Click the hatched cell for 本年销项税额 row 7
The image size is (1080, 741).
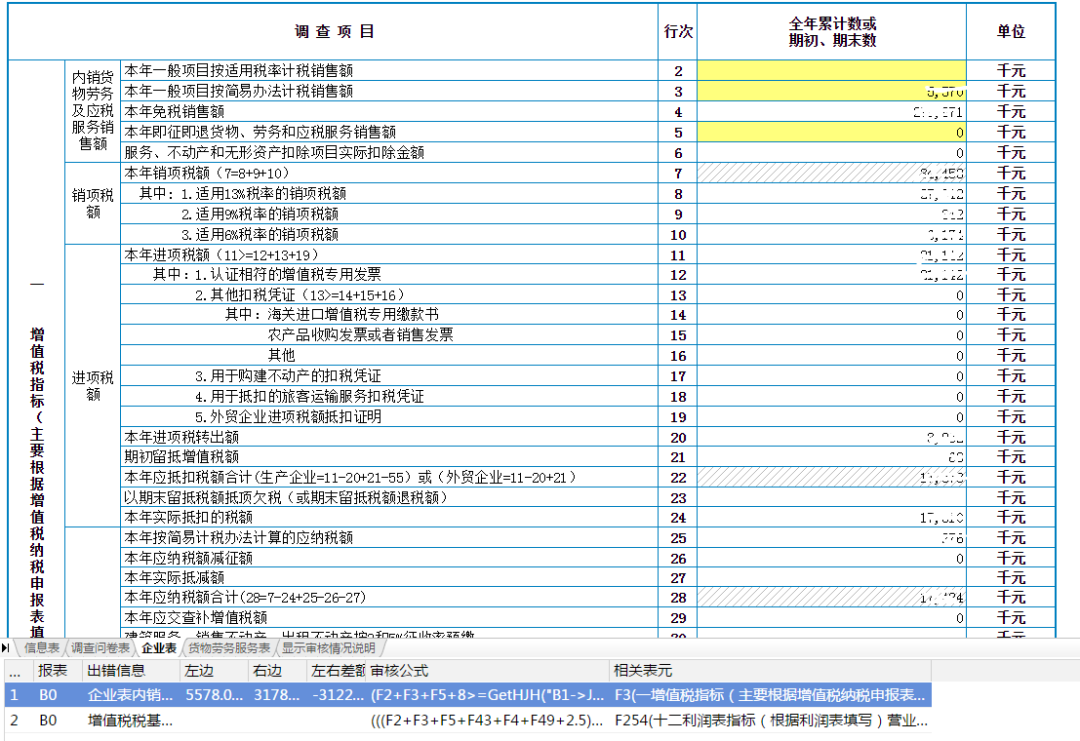coord(830,173)
